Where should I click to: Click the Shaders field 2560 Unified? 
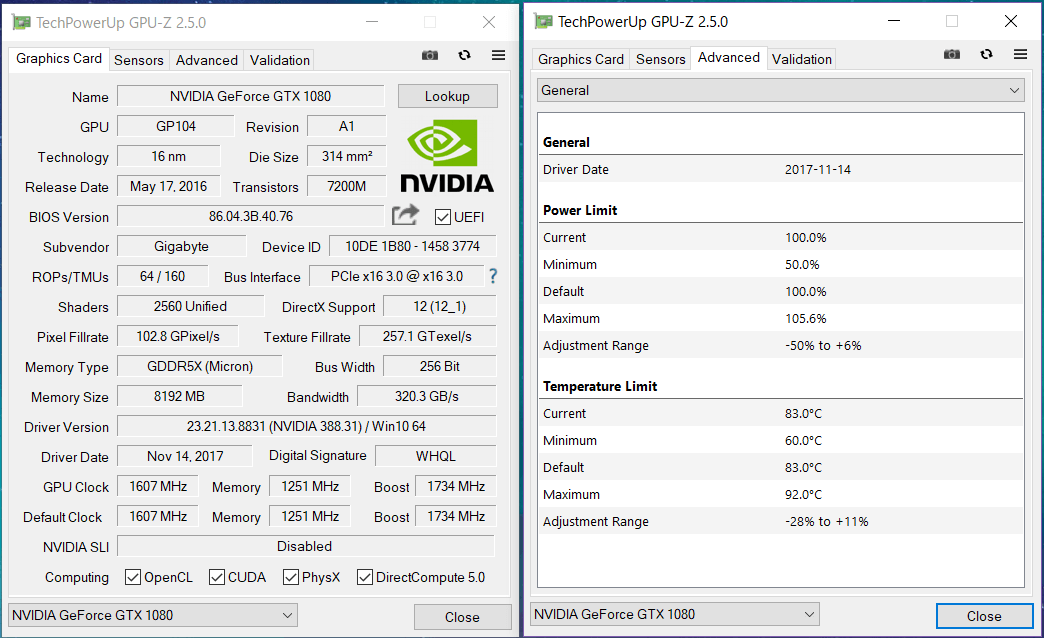click(x=190, y=306)
